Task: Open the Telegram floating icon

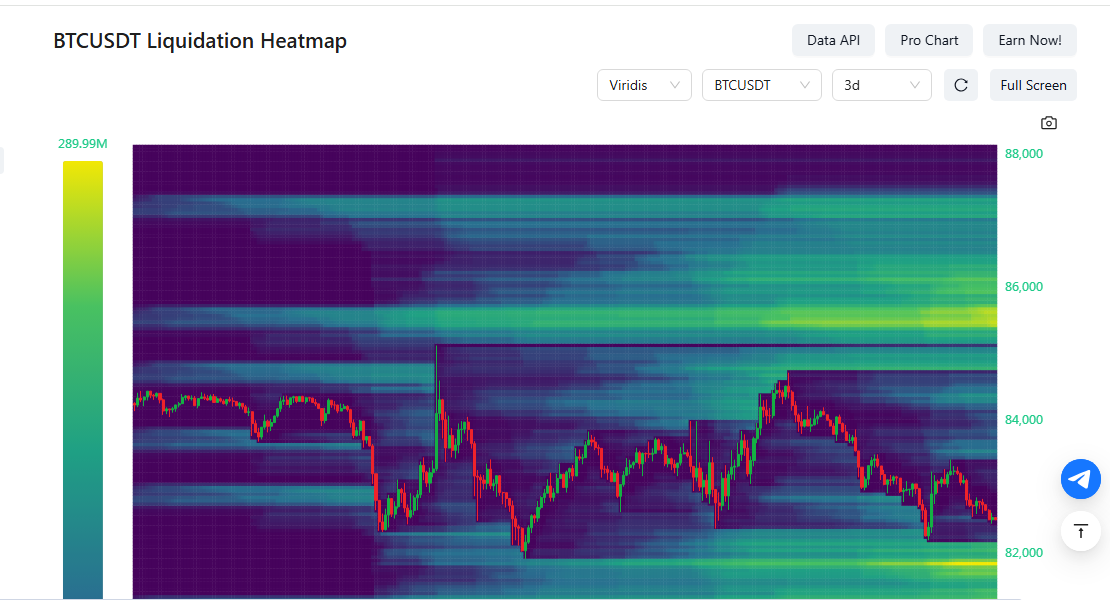Action: click(x=1080, y=480)
